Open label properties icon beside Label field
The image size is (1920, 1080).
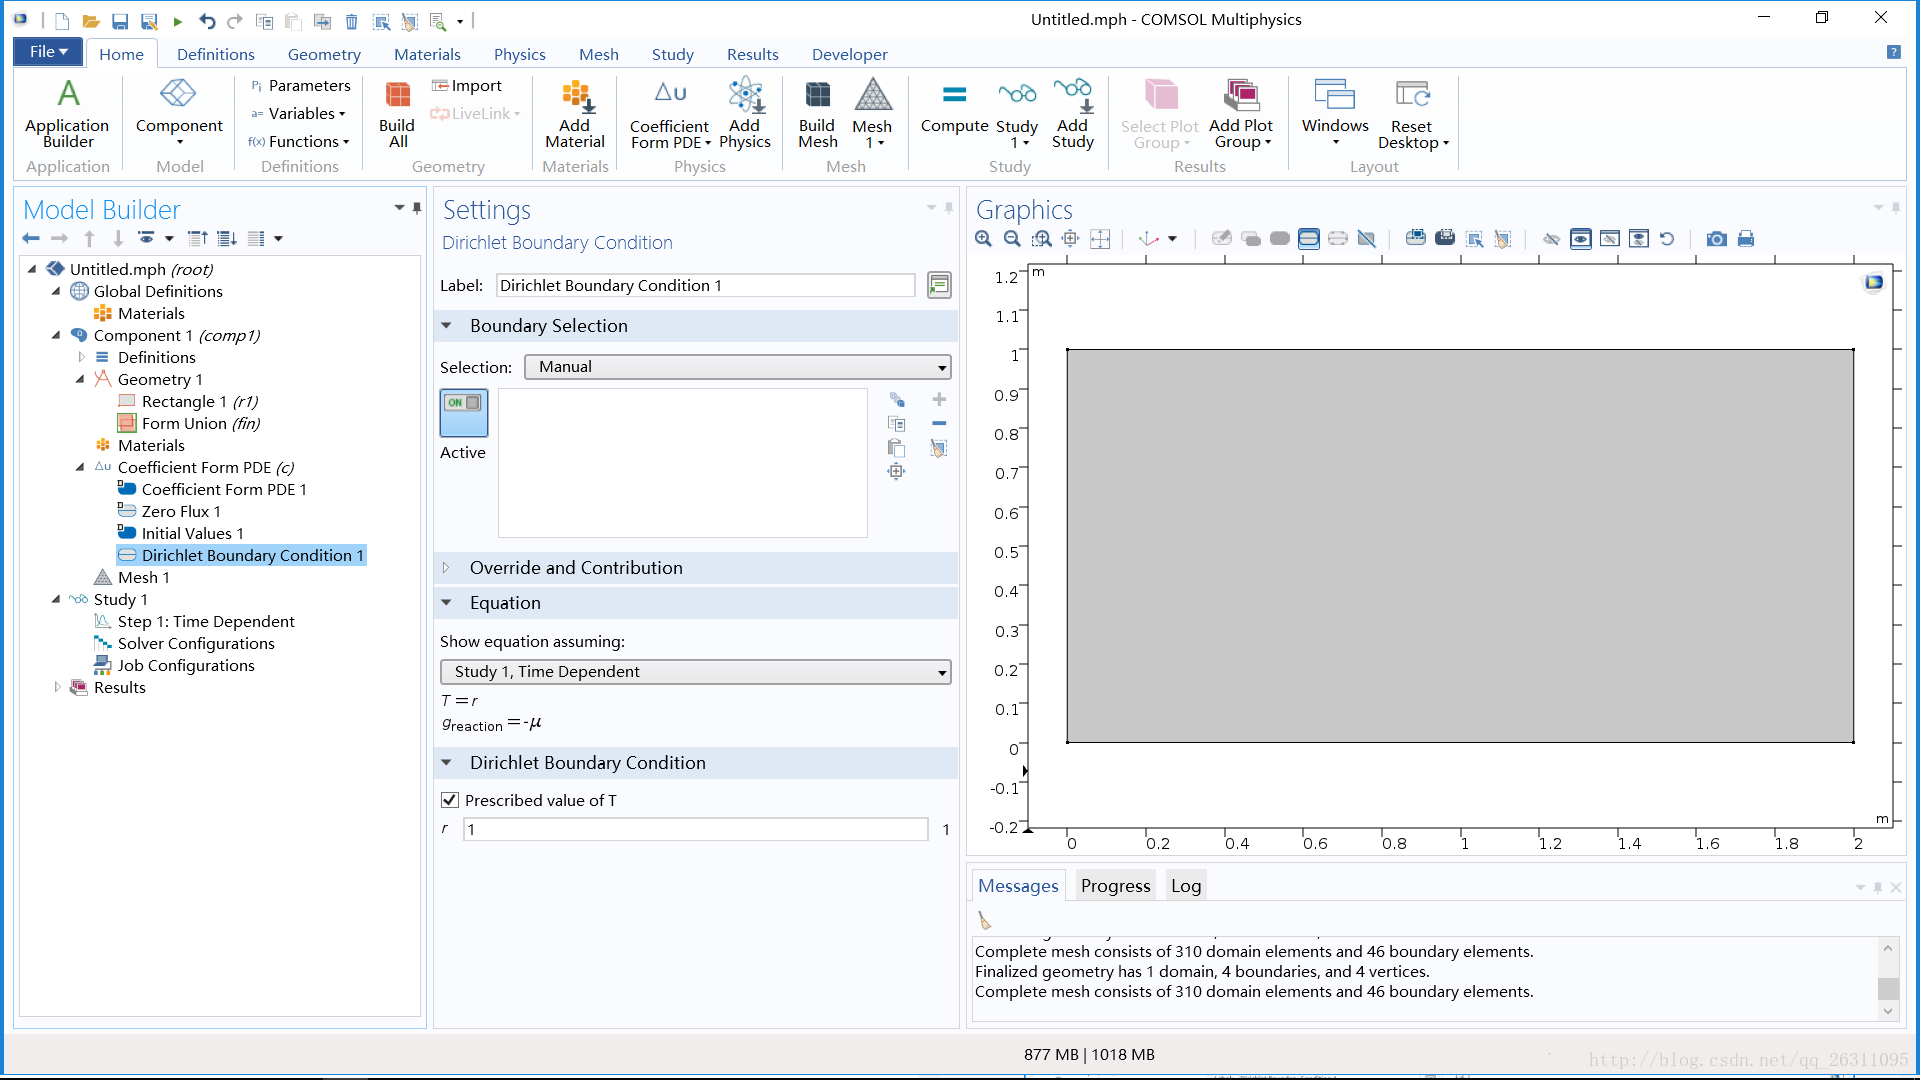(939, 285)
